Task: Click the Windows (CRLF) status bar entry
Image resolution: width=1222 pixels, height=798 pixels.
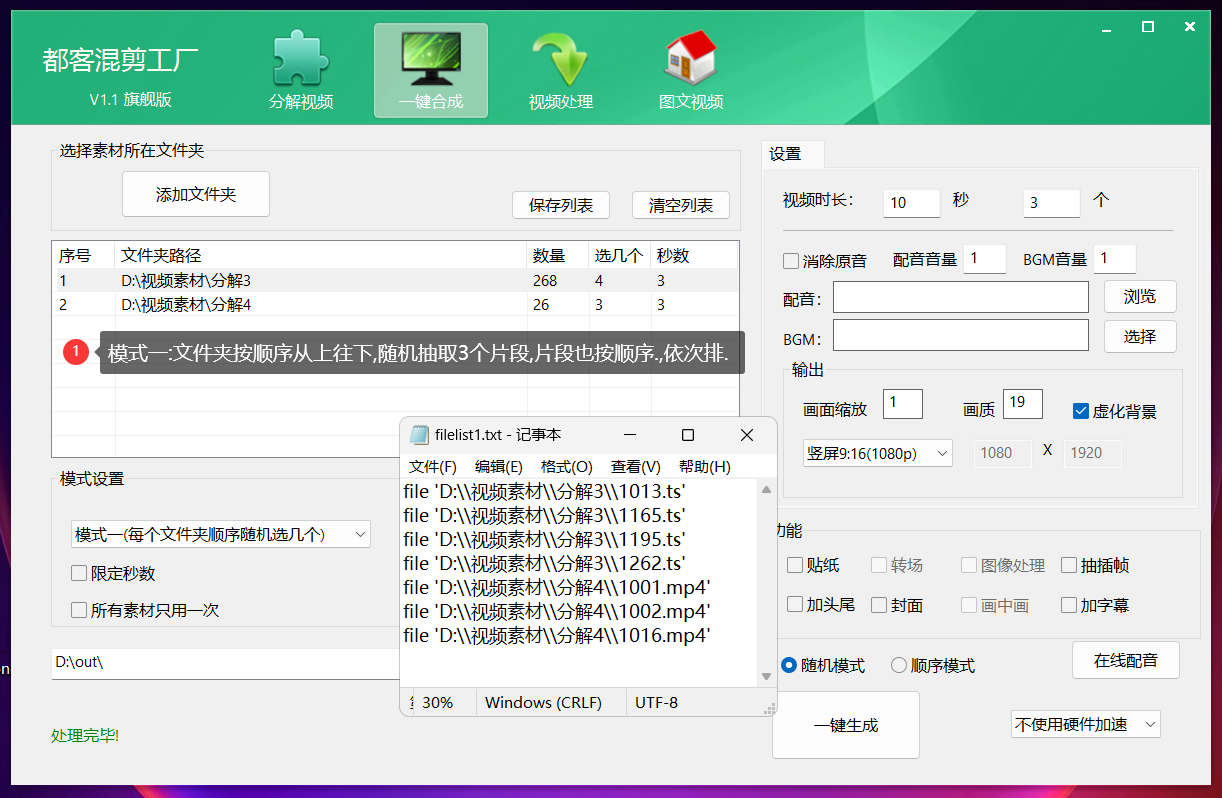Action: (544, 702)
